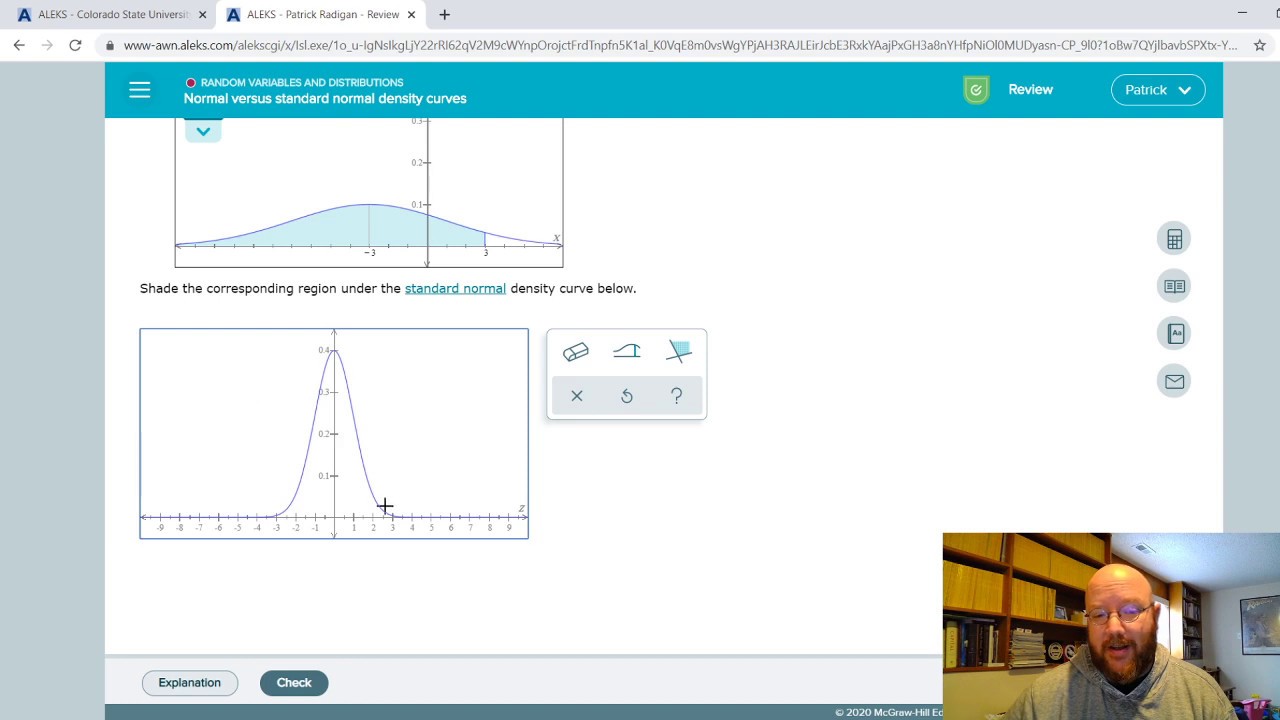
Task: Click Random Variables and Distributions heading
Action: point(302,83)
